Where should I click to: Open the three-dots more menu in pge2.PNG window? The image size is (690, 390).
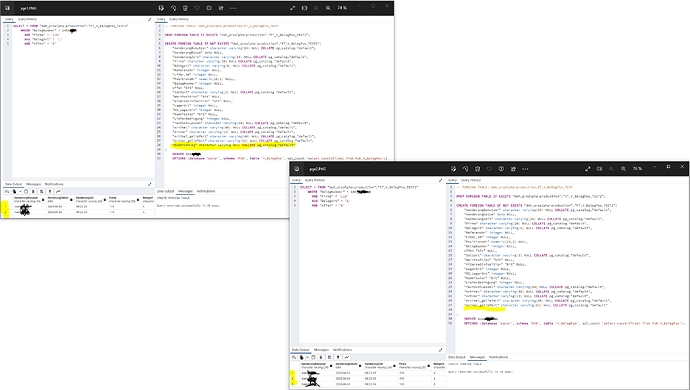click(525, 169)
